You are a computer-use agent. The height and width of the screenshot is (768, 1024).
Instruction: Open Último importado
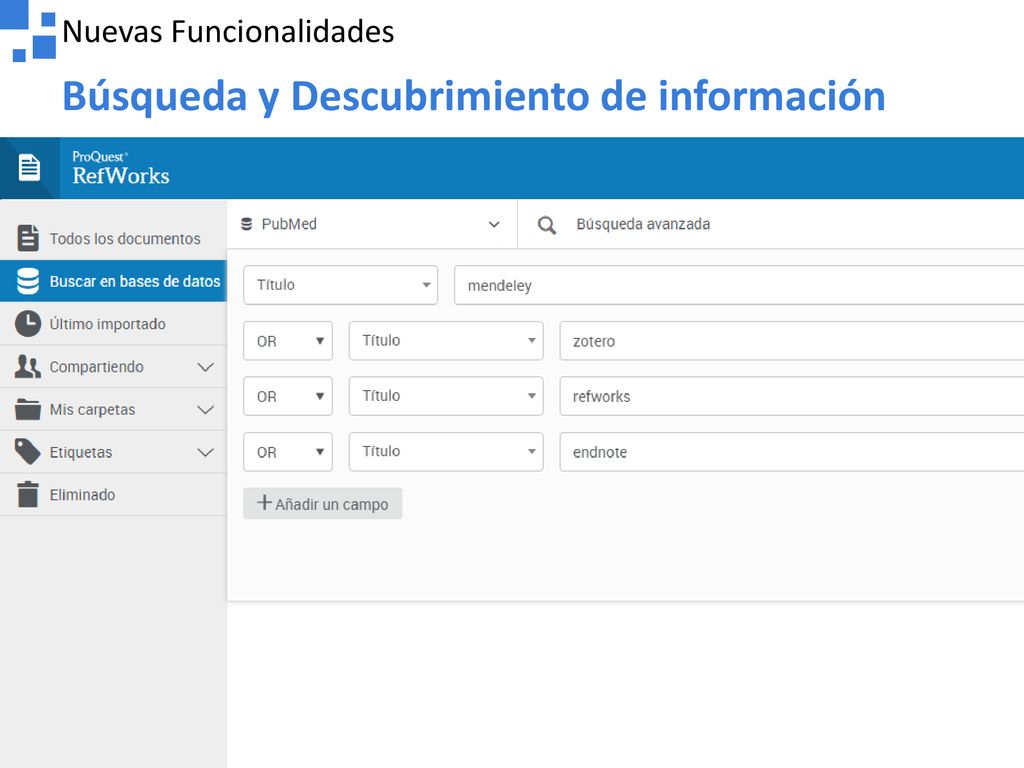click(x=114, y=324)
